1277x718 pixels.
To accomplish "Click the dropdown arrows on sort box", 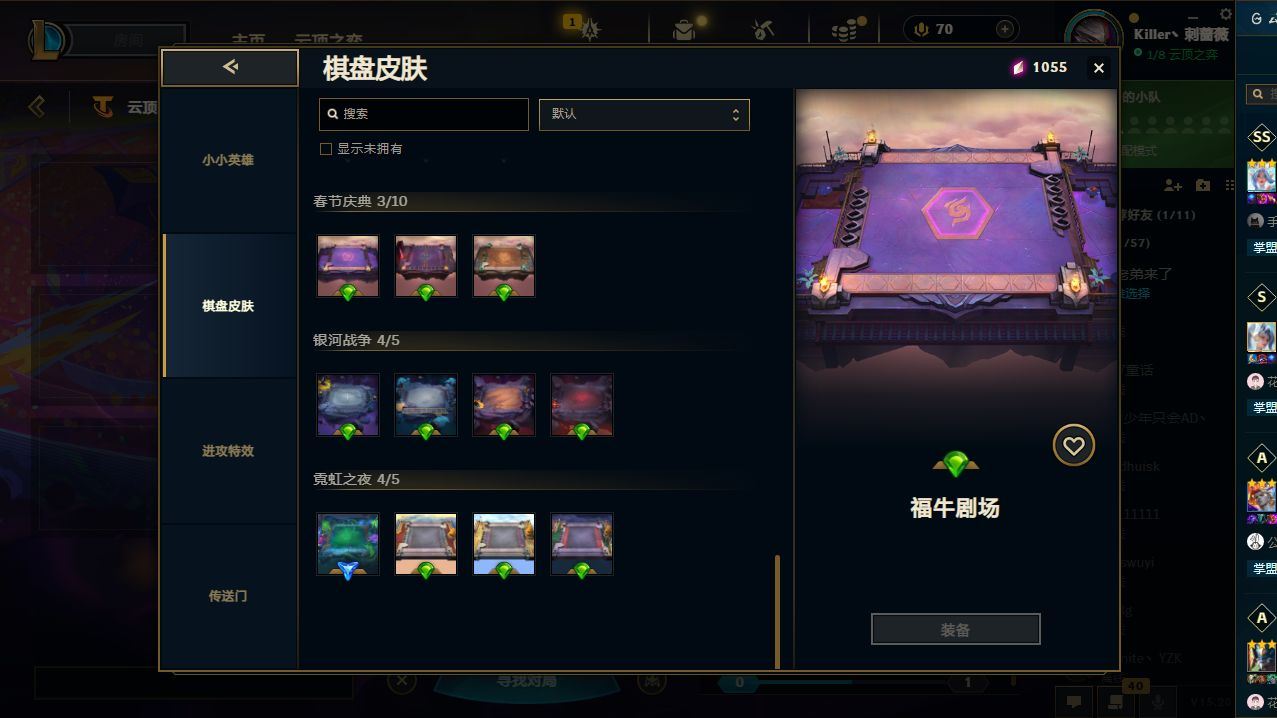I will (x=735, y=114).
